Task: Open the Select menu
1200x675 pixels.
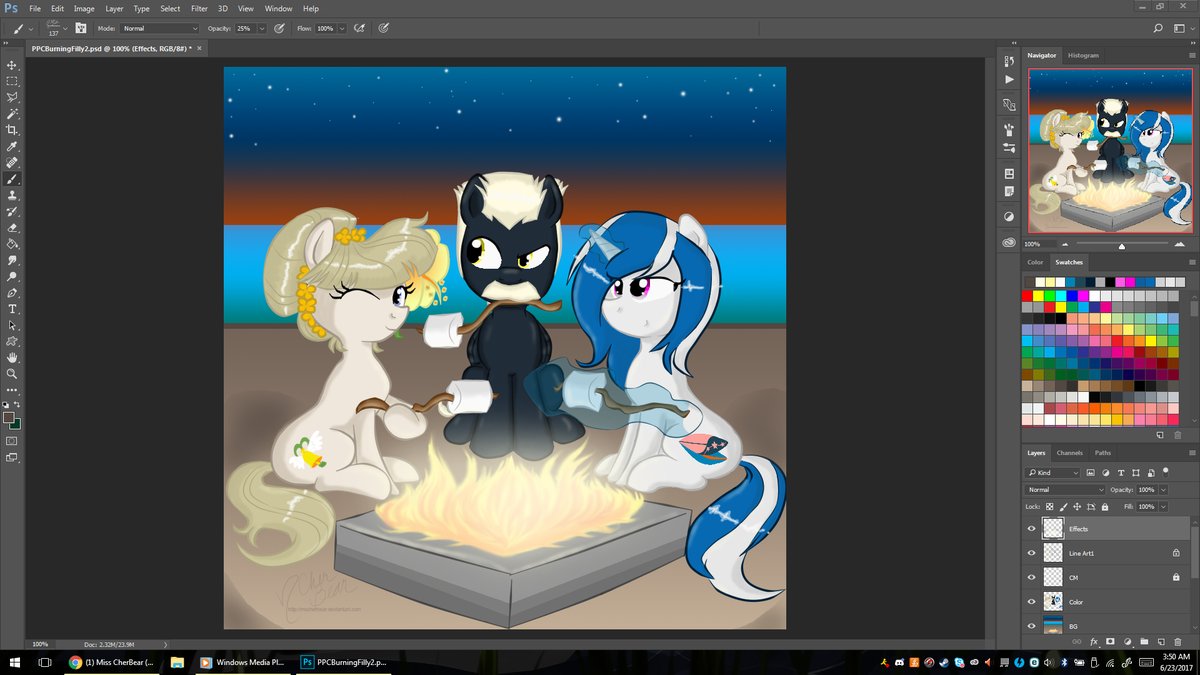Action: [x=170, y=8]
